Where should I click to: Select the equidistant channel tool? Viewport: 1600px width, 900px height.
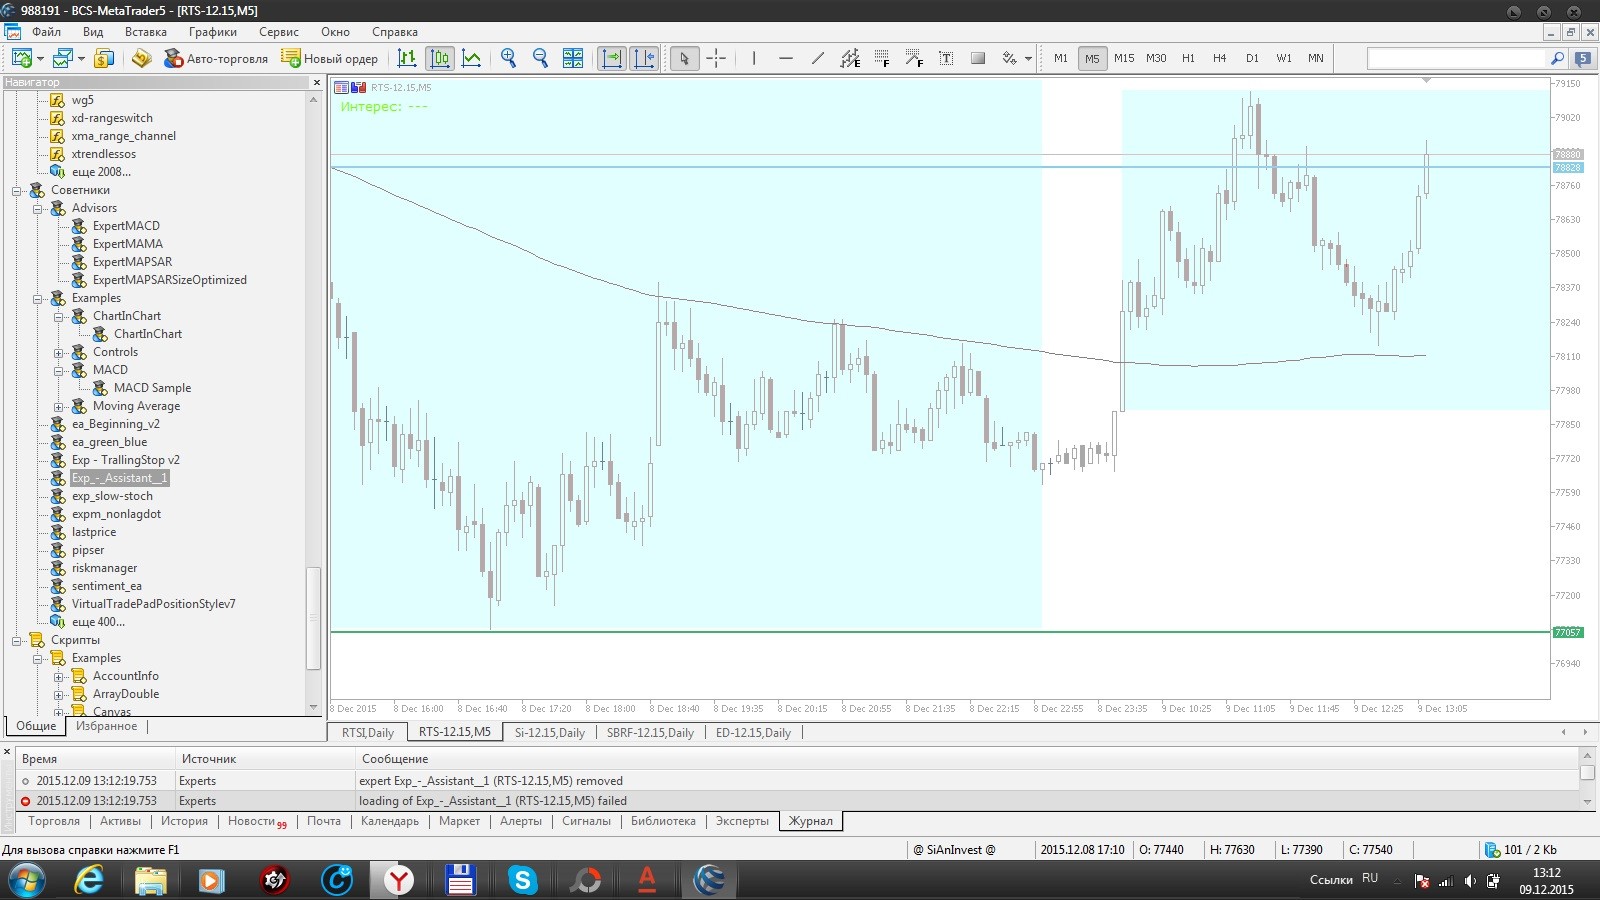click(850, 58)
